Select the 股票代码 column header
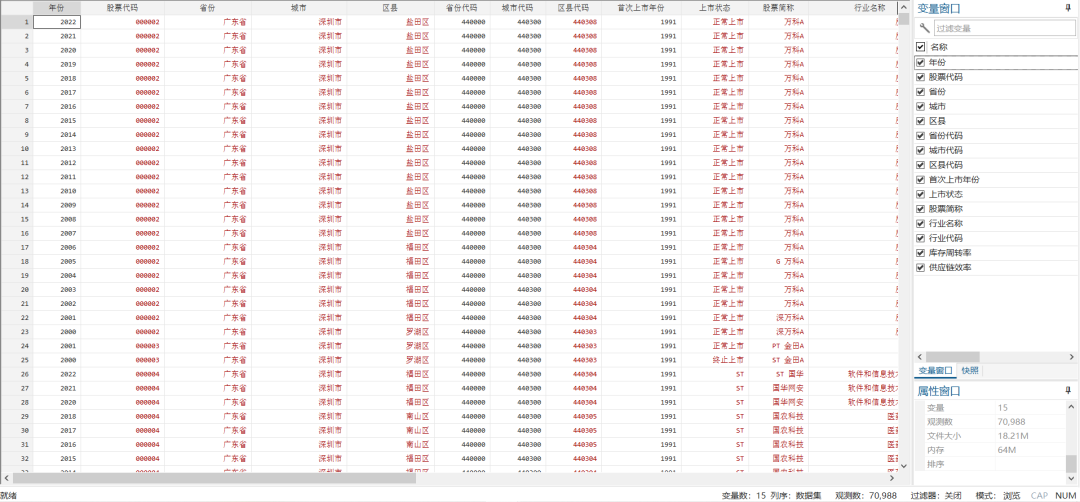Image resolution: width=1080 pixels, height=502 pixels. click(x=123, y=8)
